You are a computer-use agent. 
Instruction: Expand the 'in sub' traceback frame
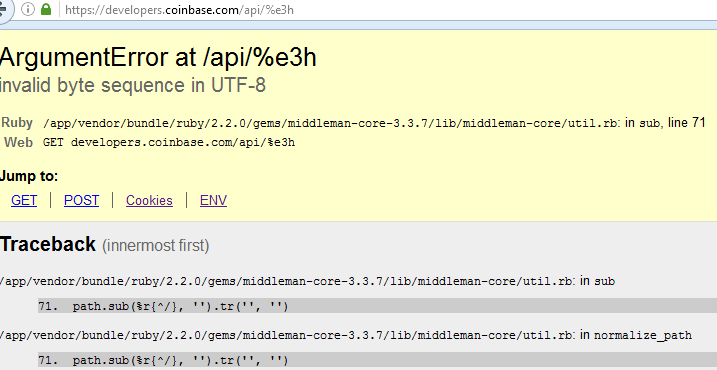307,281
